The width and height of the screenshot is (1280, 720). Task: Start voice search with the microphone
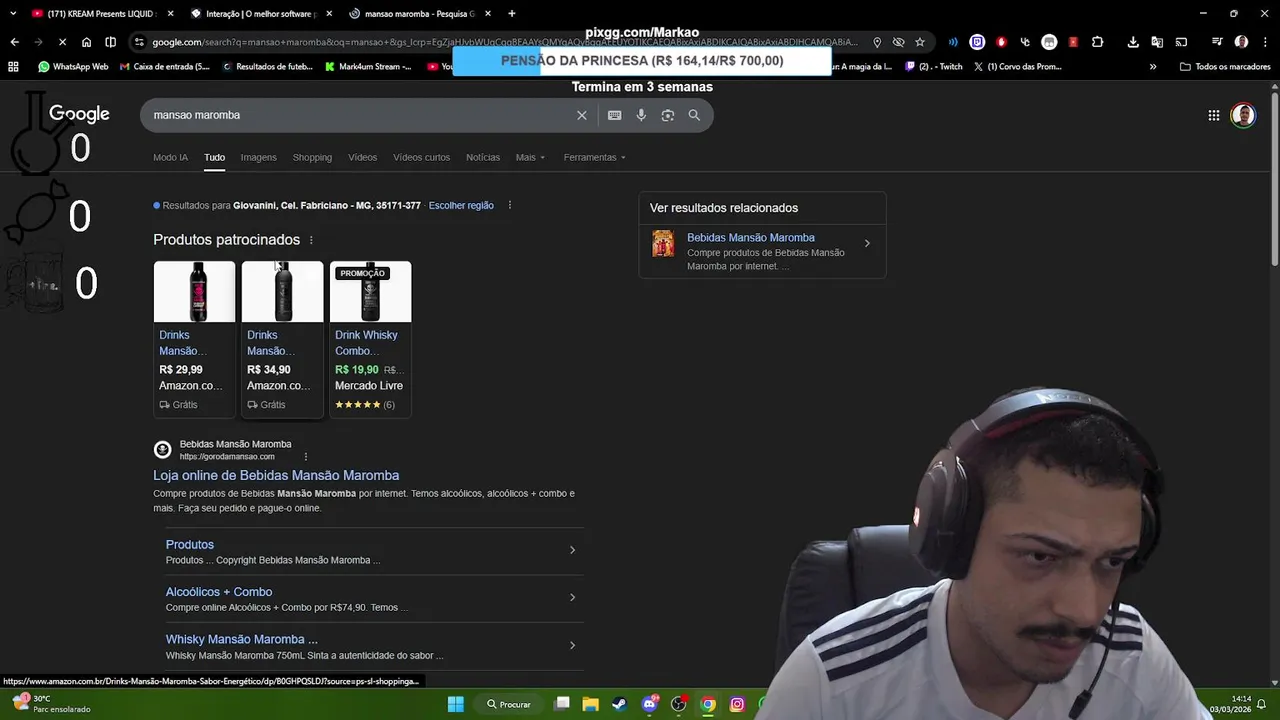641,115
